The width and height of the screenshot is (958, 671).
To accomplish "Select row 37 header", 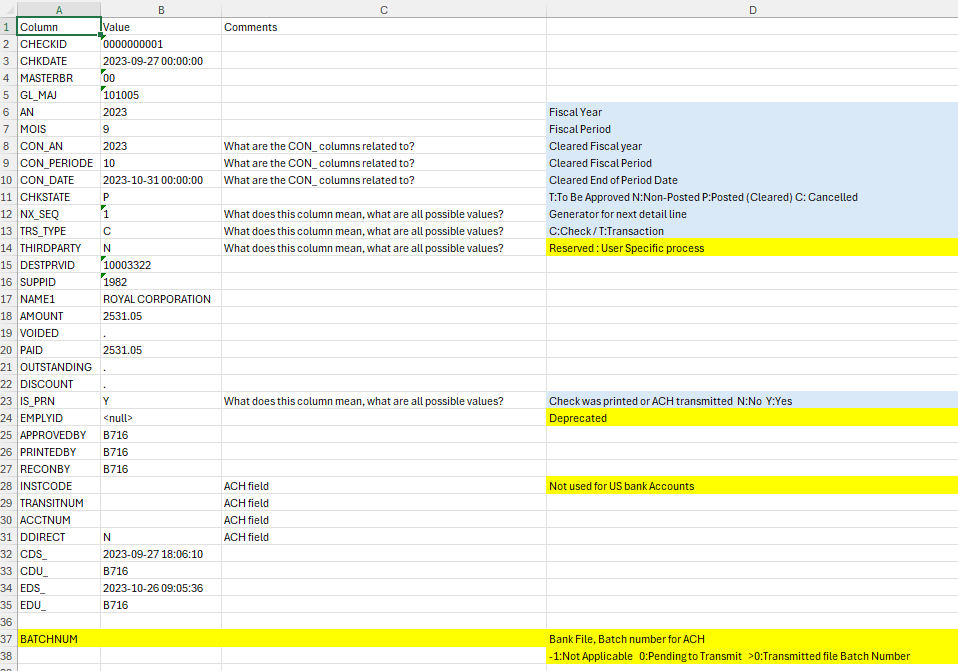I will tap(8, 639).
